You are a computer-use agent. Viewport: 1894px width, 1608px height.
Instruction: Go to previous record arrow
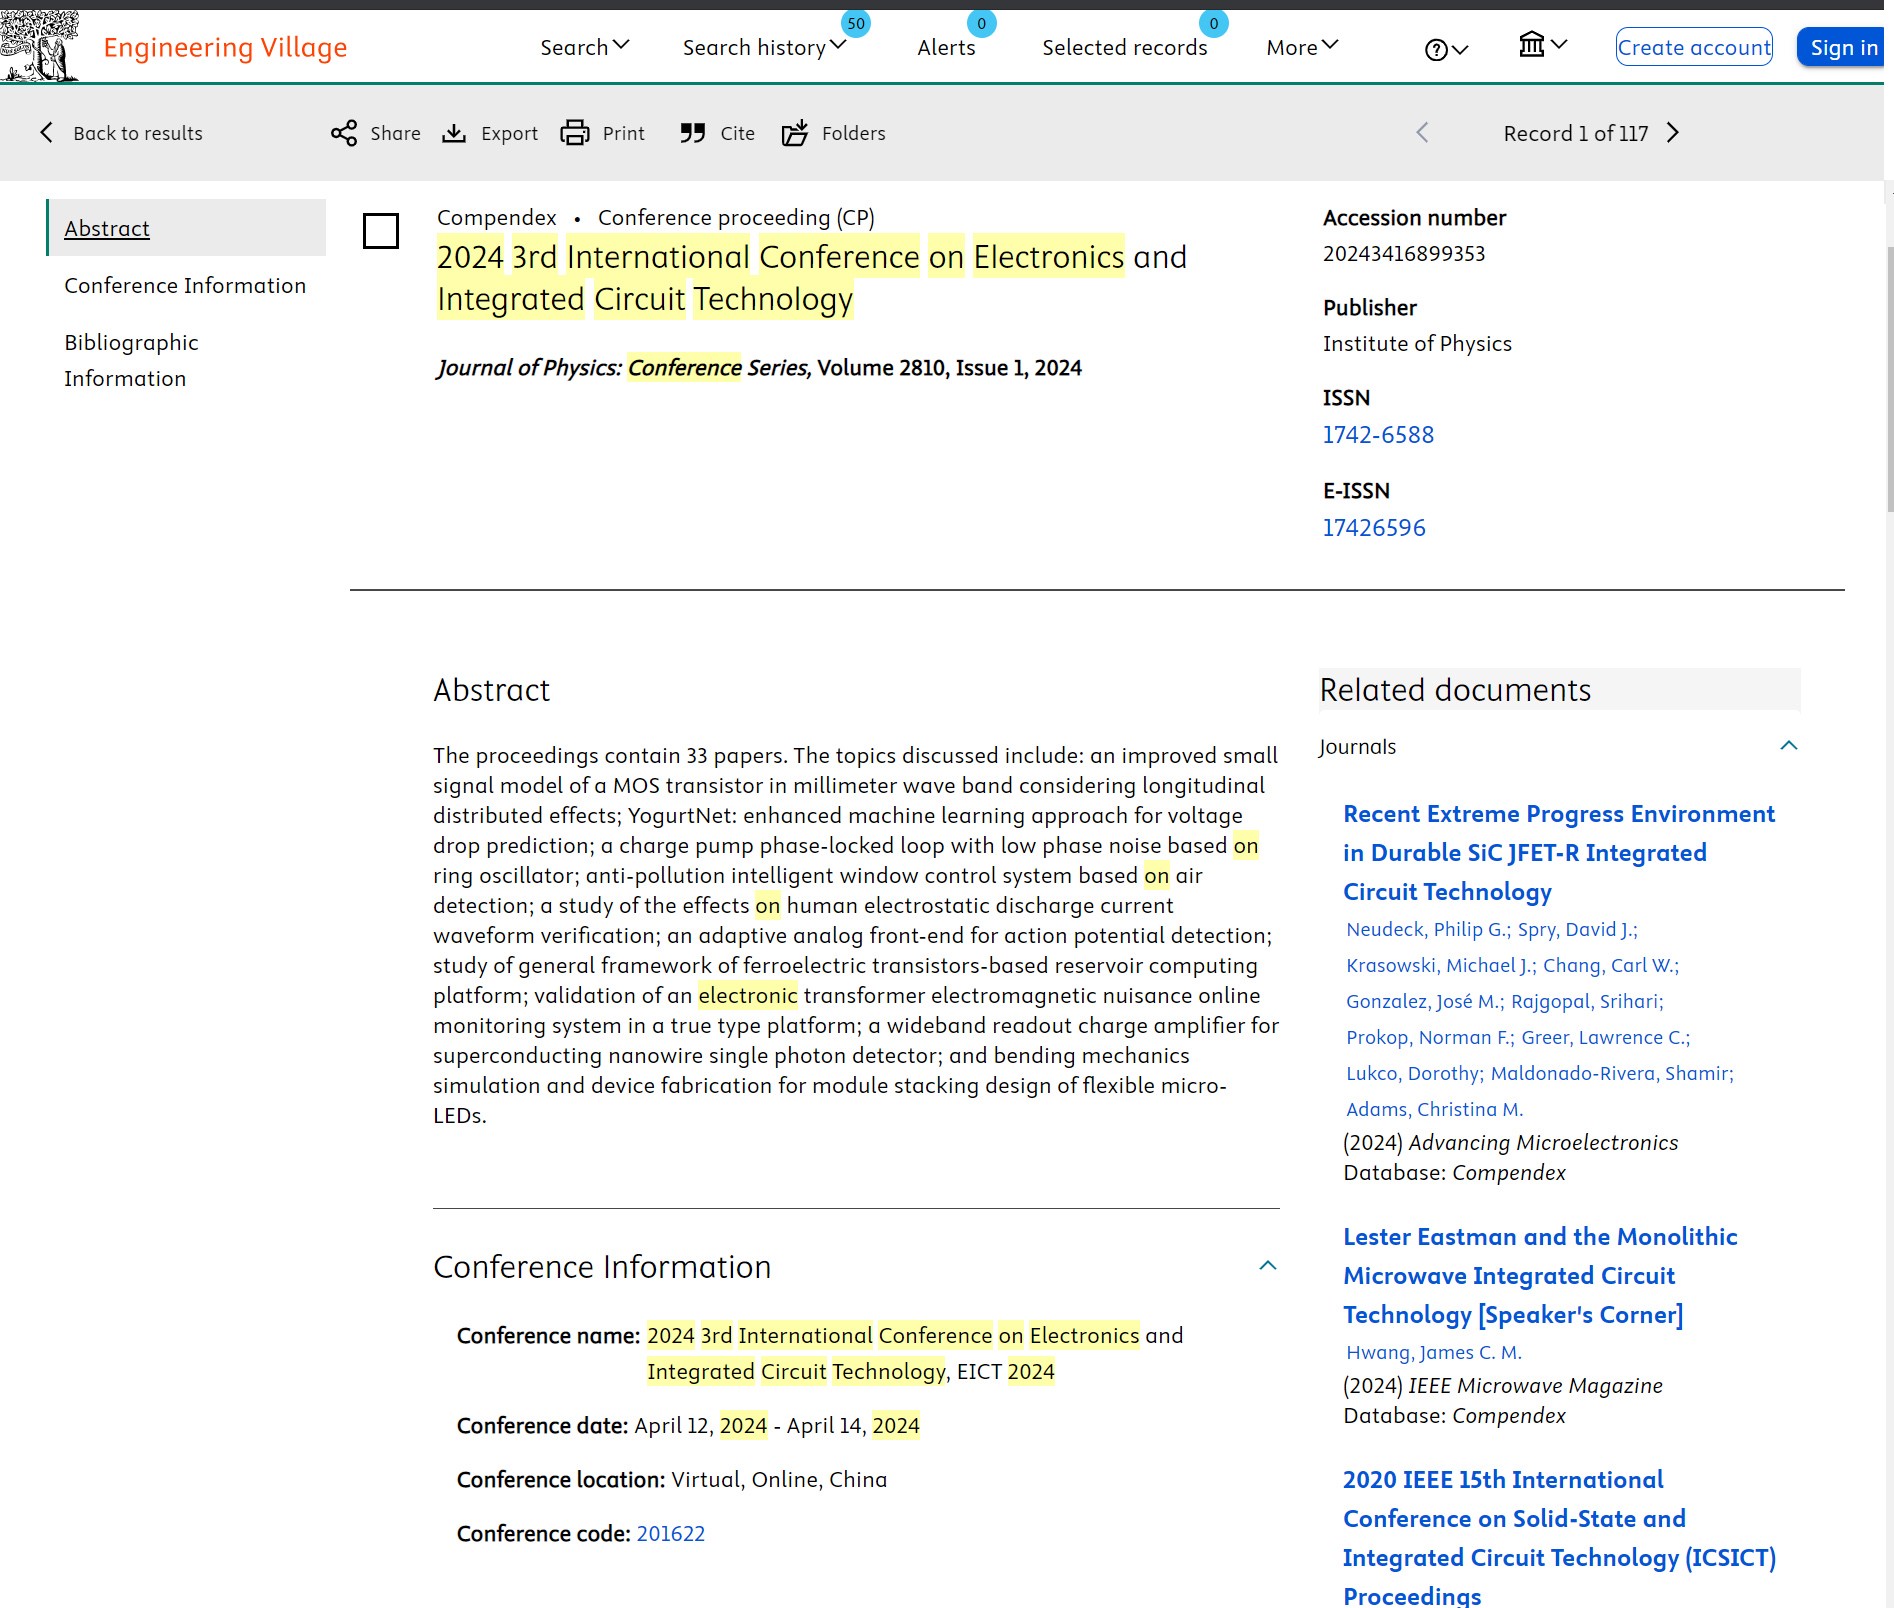click(1422, 133)
